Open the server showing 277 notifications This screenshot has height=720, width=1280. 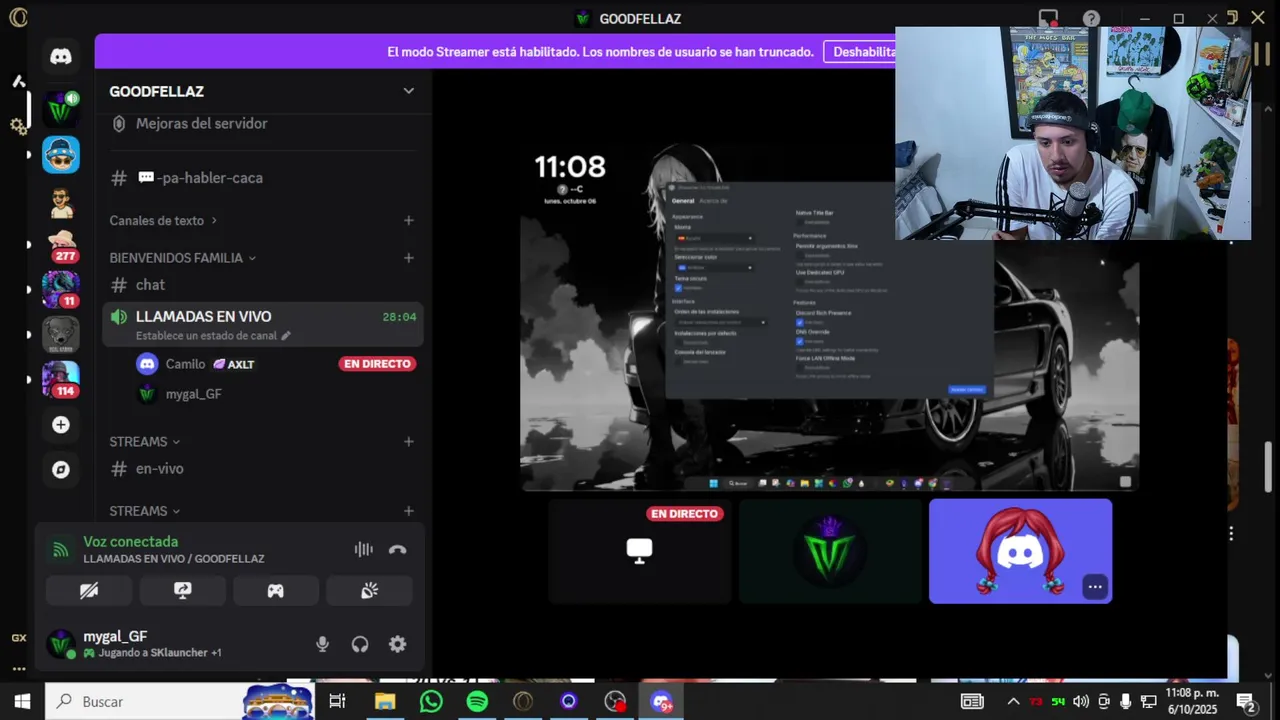click(61, 244)
